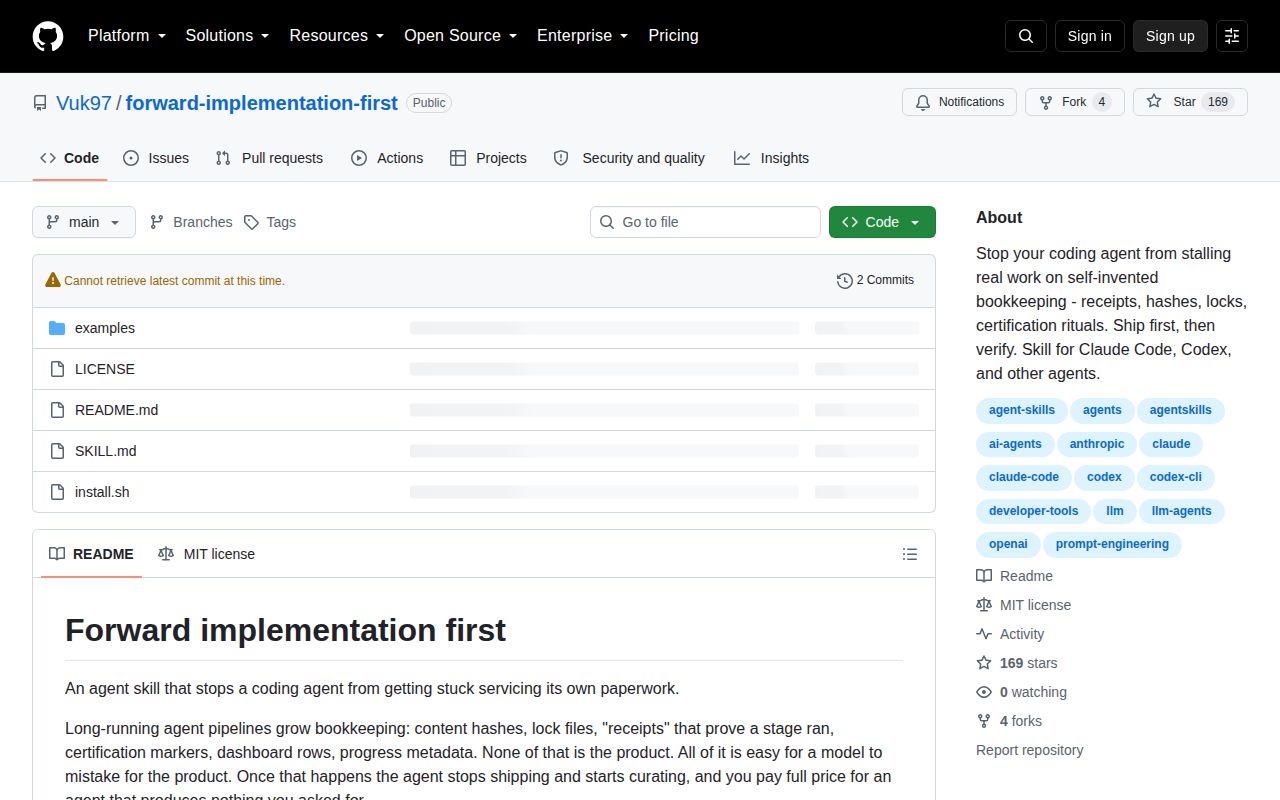
Task: Click the scale icon beside MIT license in About
Action: coord(984,605)
